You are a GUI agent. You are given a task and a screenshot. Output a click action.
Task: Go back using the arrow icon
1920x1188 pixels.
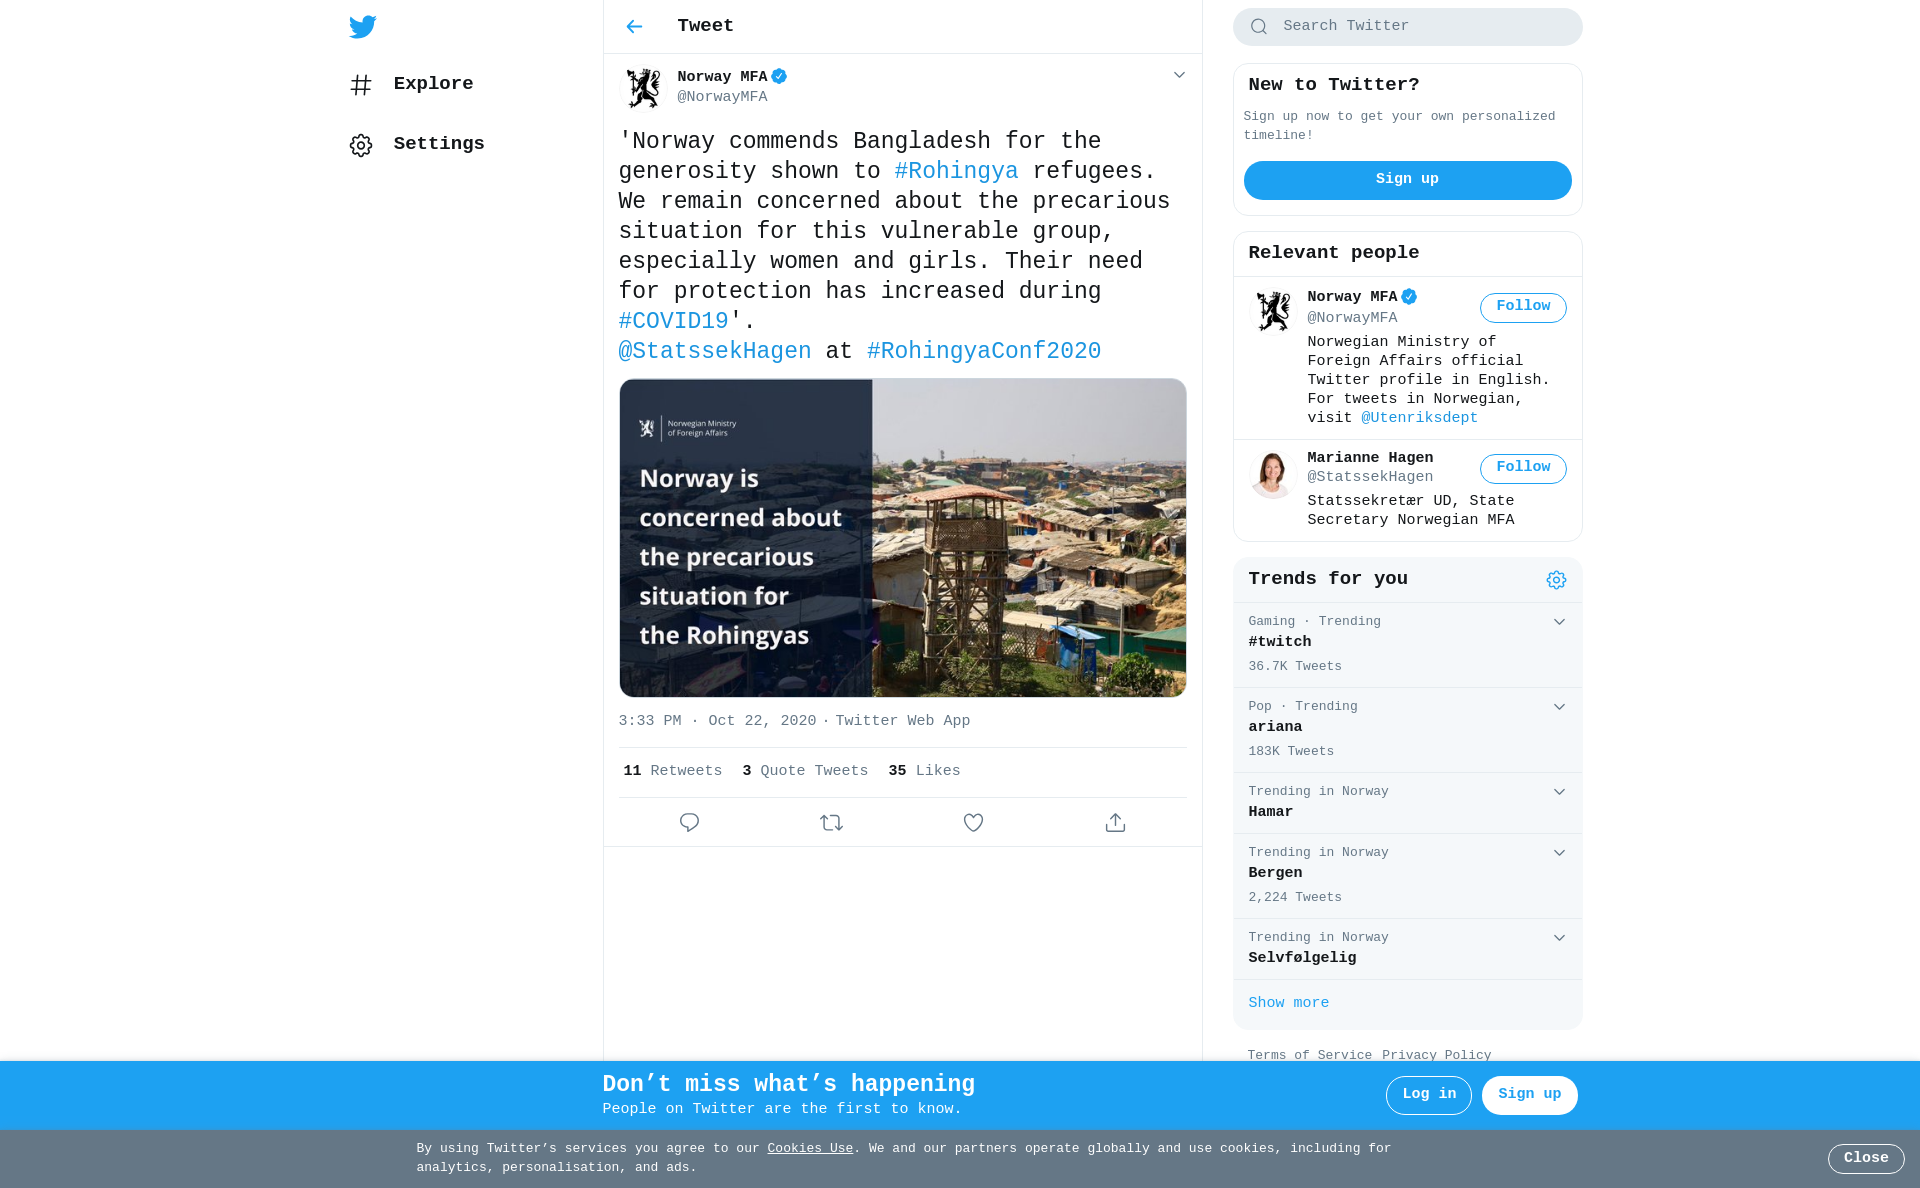tap(634, 27)
